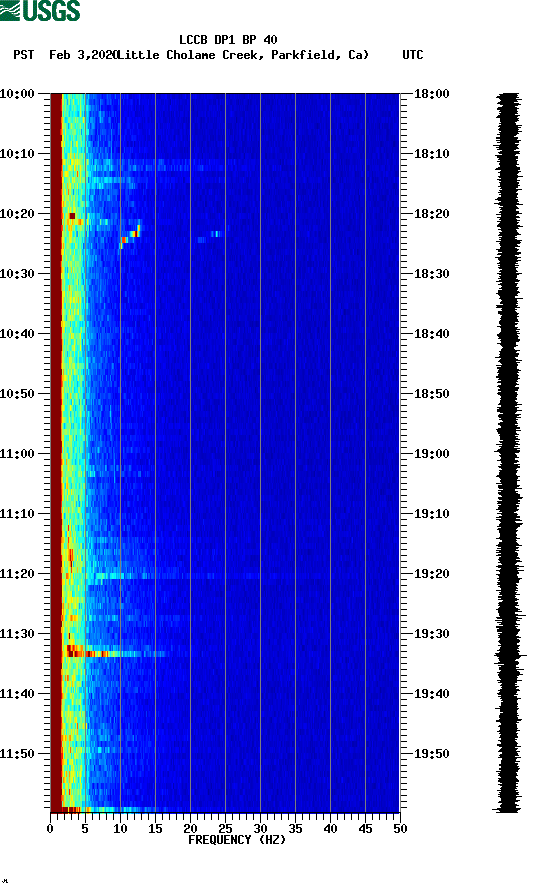Click the 19:00 UTC time label

431,453
